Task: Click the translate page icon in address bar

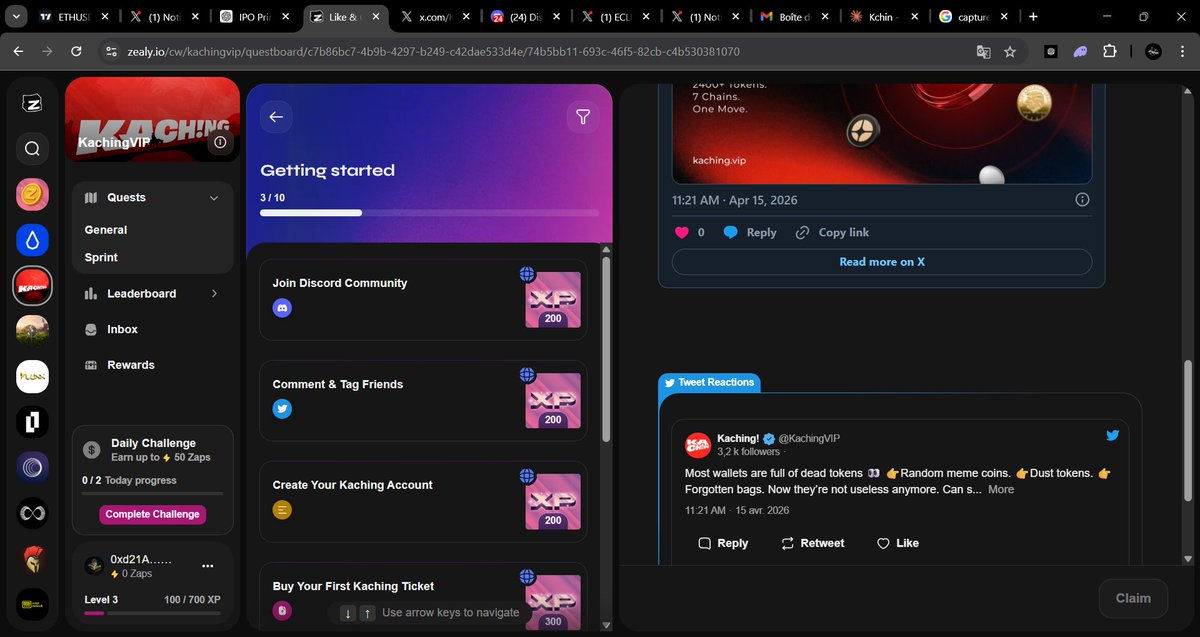Action: [x=984, y=52]
